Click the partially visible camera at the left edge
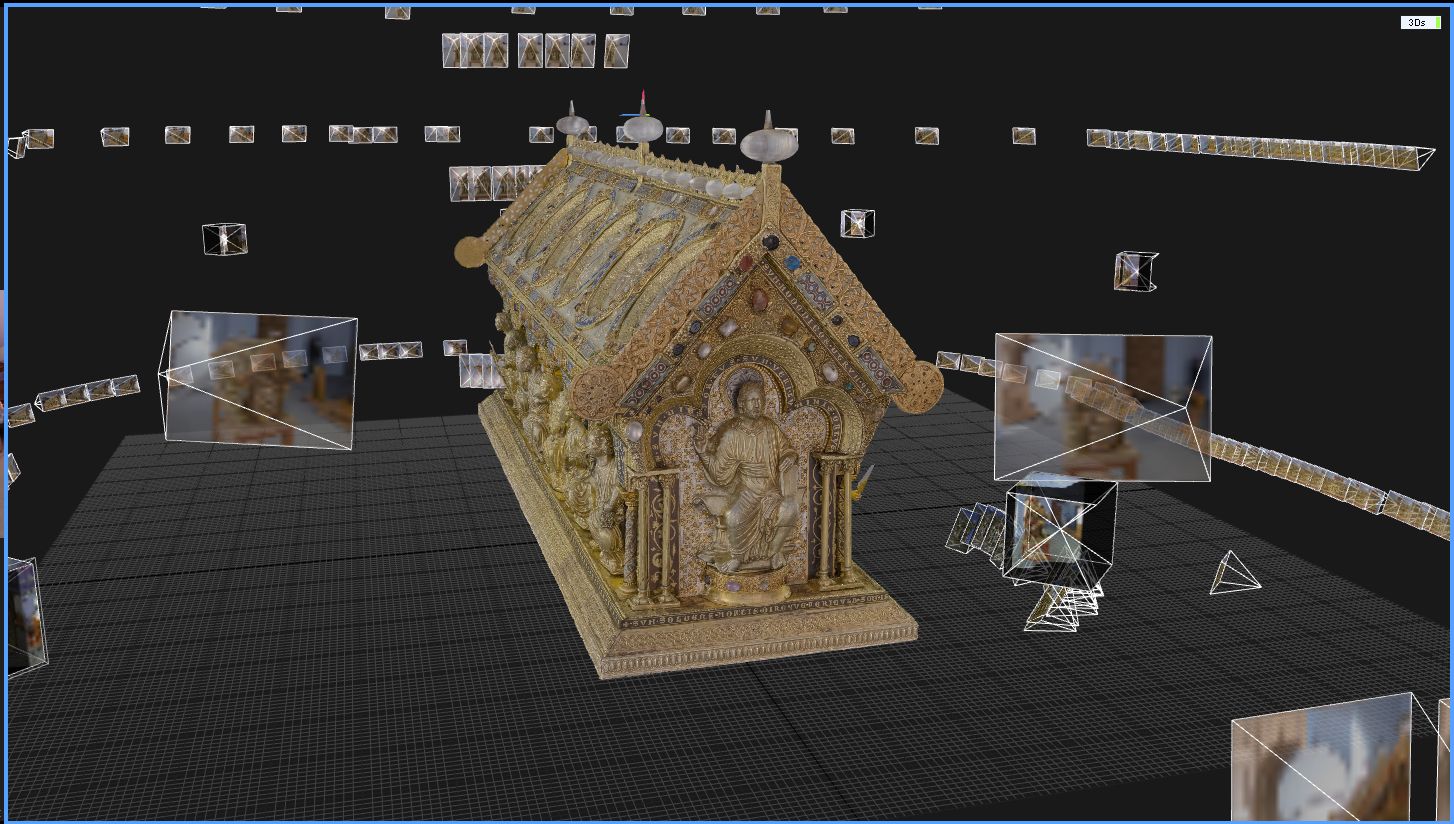 click(24, 614)
